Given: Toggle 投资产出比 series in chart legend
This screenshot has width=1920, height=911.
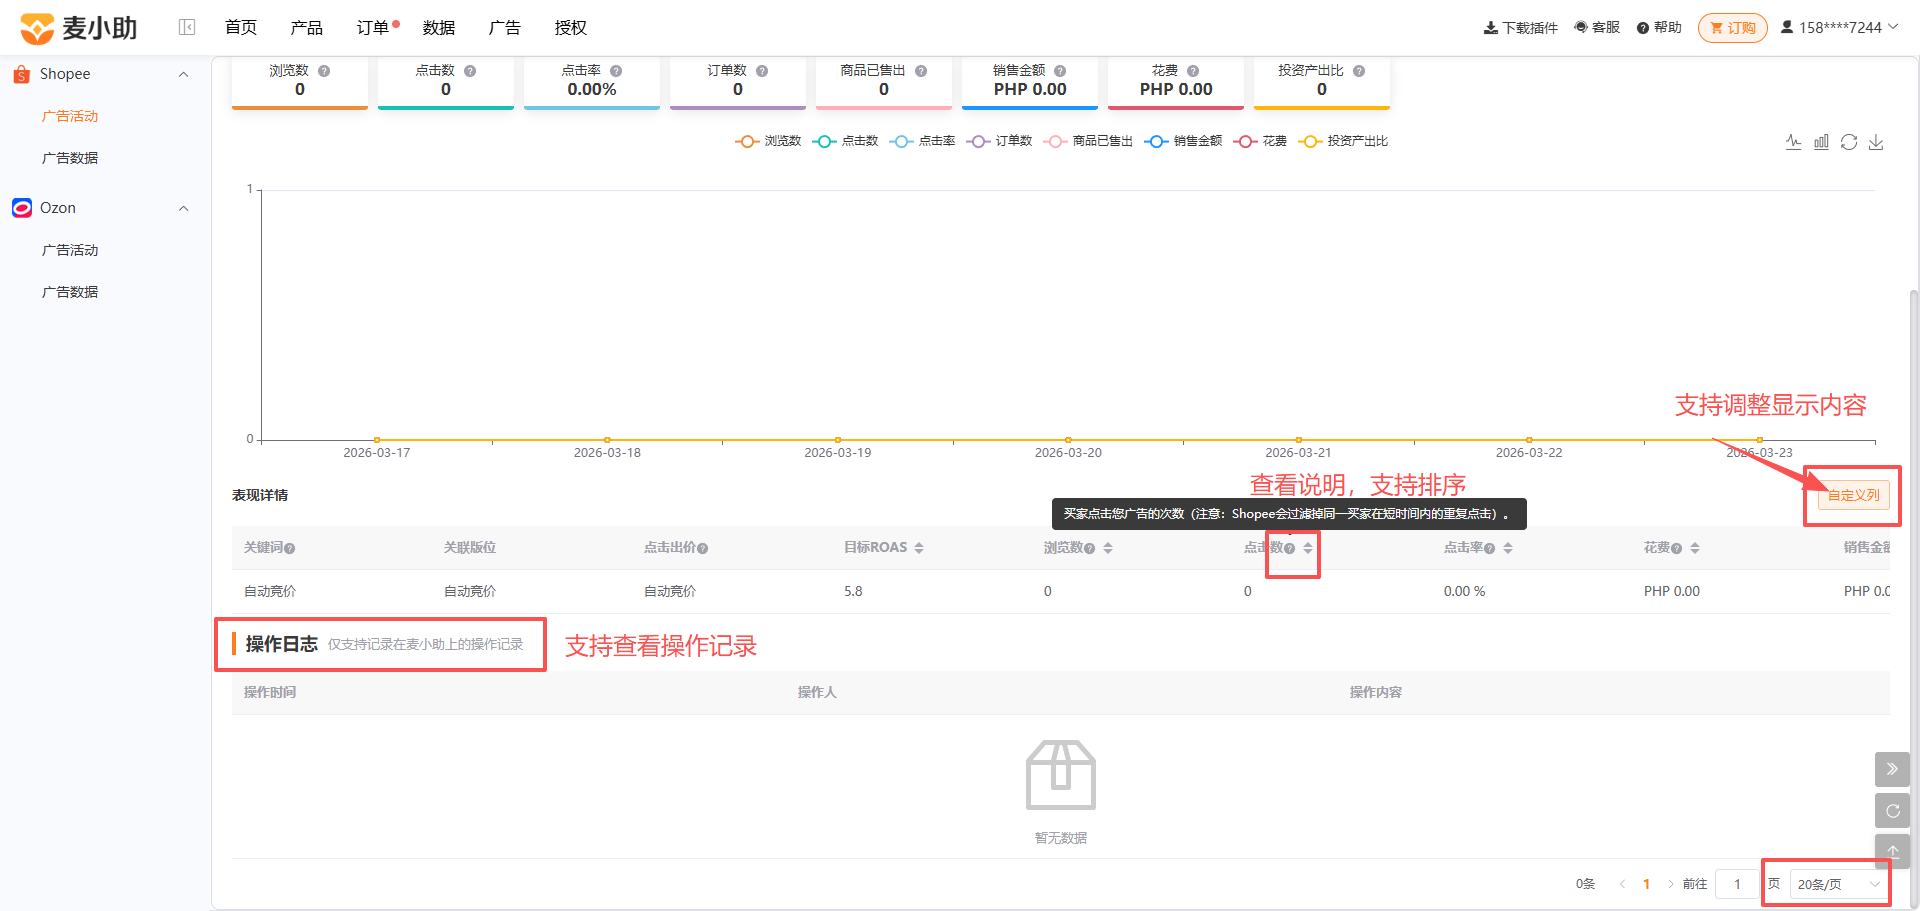Looking at the screenshot, I should point(1343,141).
